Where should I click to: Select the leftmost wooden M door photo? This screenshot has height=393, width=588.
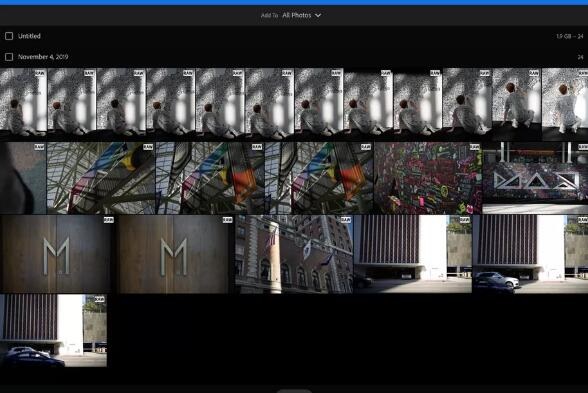pos(57,254)
